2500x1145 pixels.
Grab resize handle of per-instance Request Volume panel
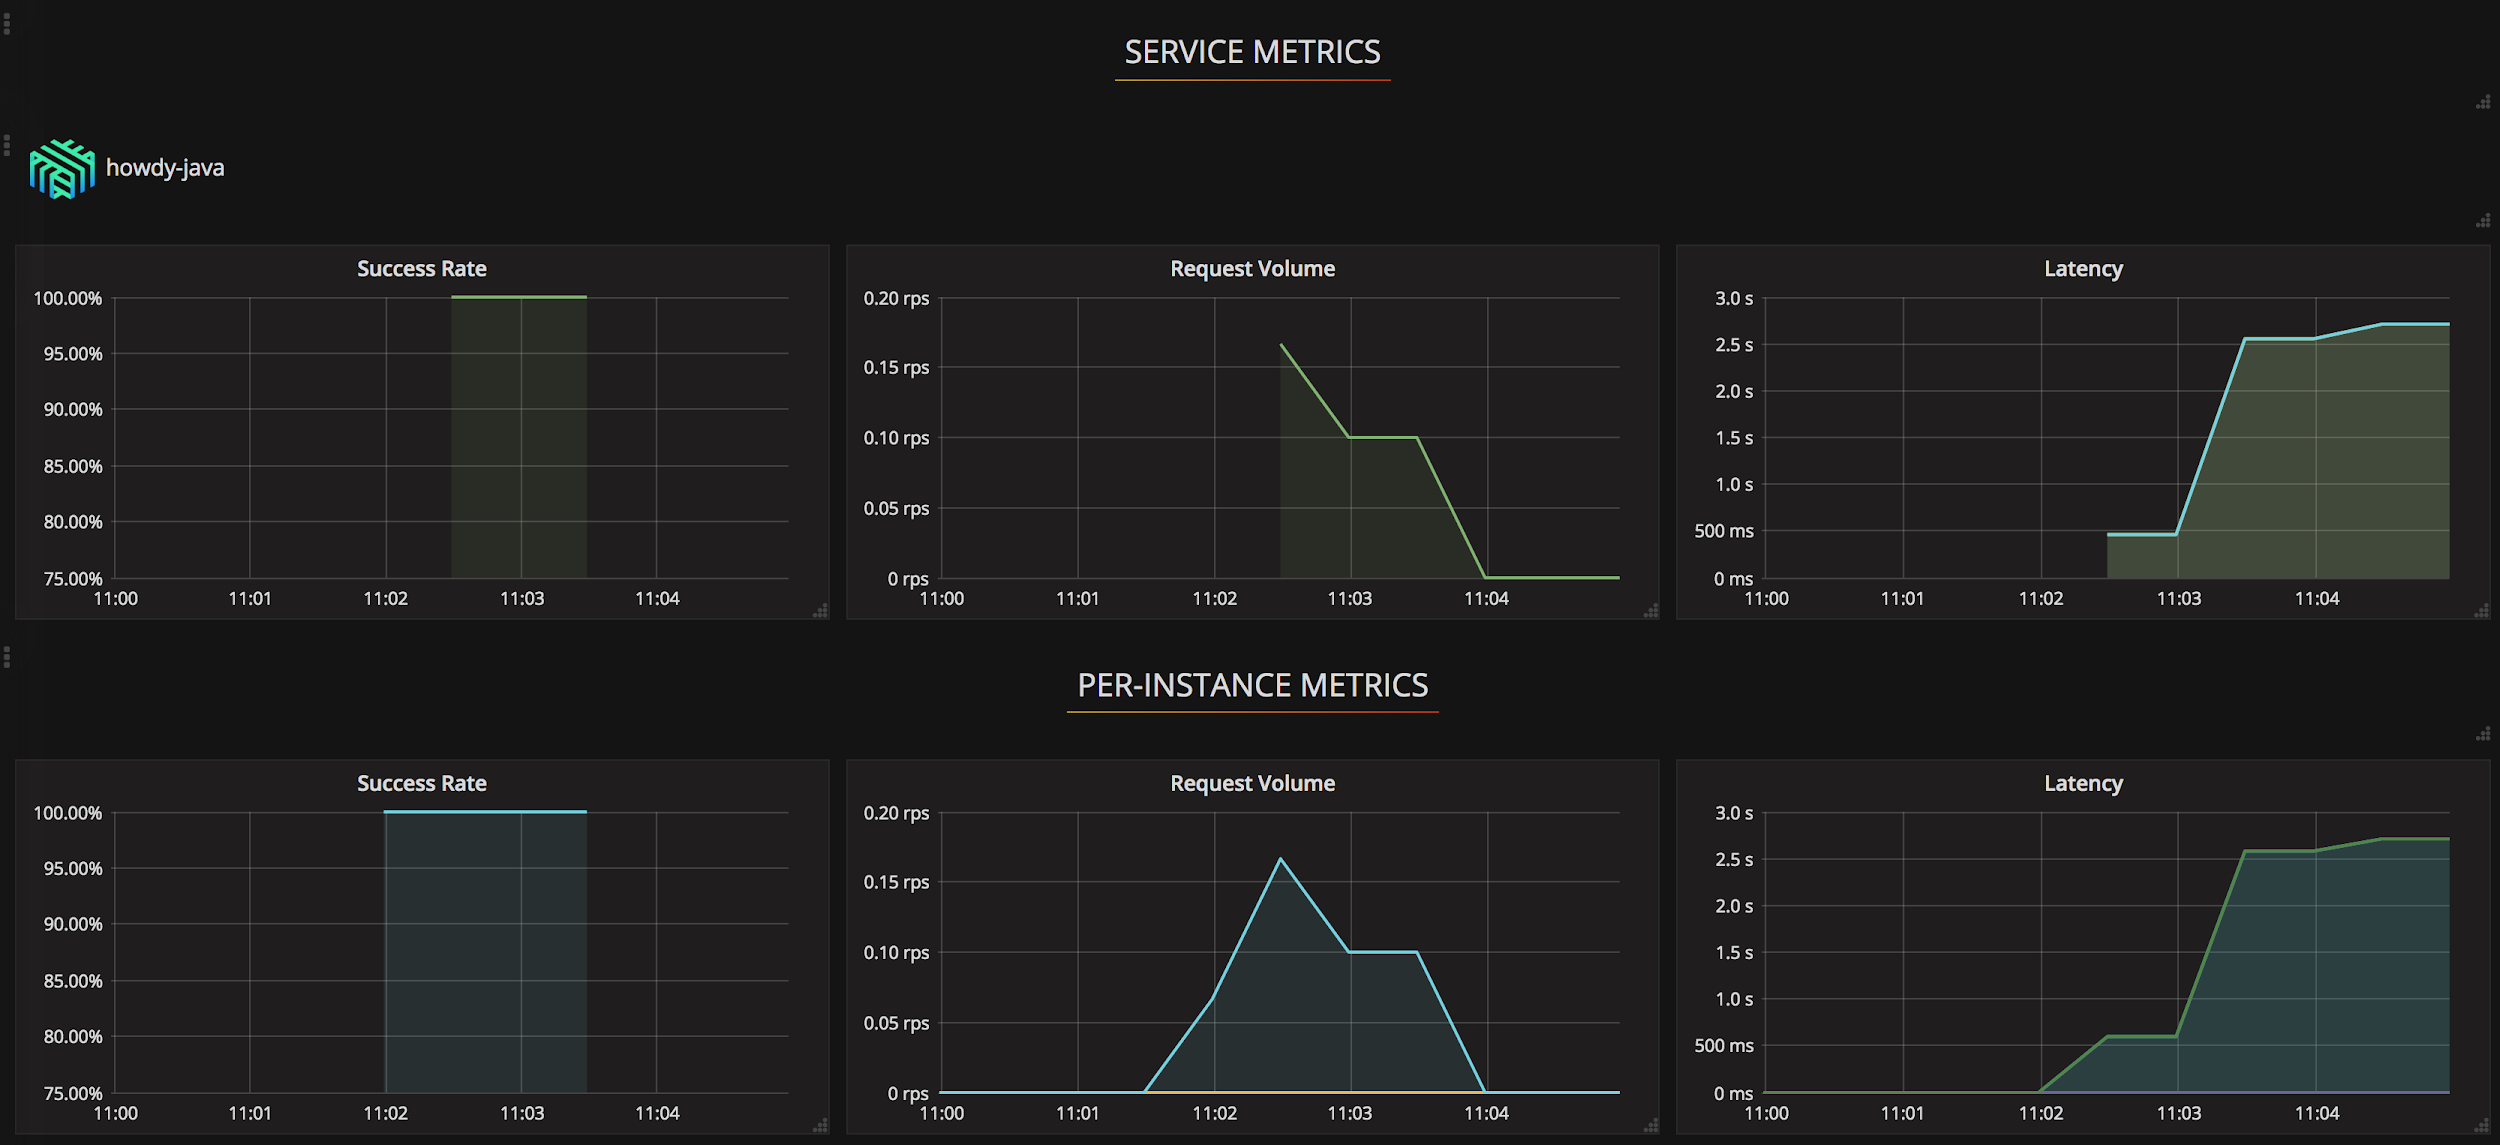click(1650, 1125)
